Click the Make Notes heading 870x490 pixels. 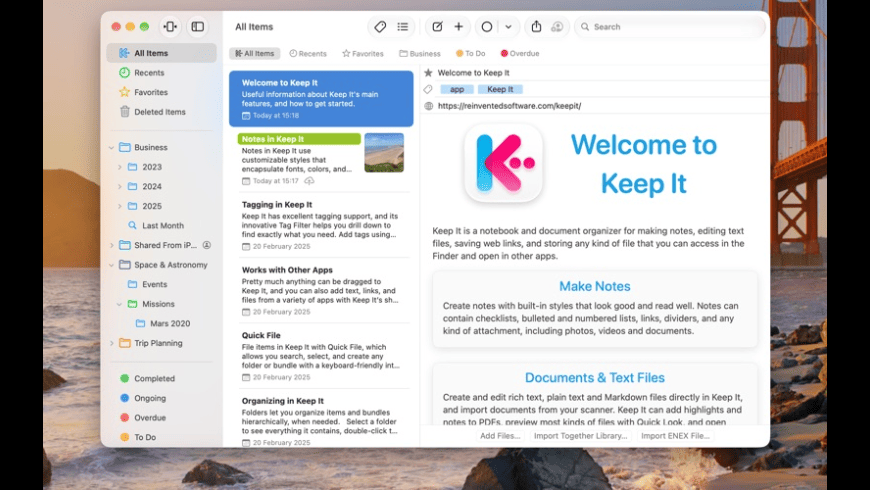pyautogui.click(x=595, y=286)
